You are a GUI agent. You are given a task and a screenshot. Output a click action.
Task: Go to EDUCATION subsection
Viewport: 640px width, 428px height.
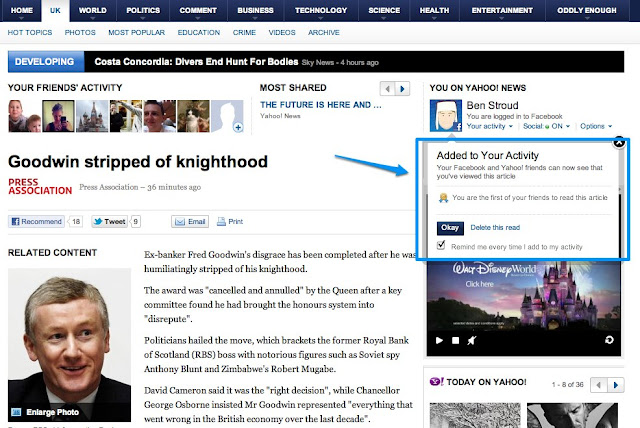(199, 32)
